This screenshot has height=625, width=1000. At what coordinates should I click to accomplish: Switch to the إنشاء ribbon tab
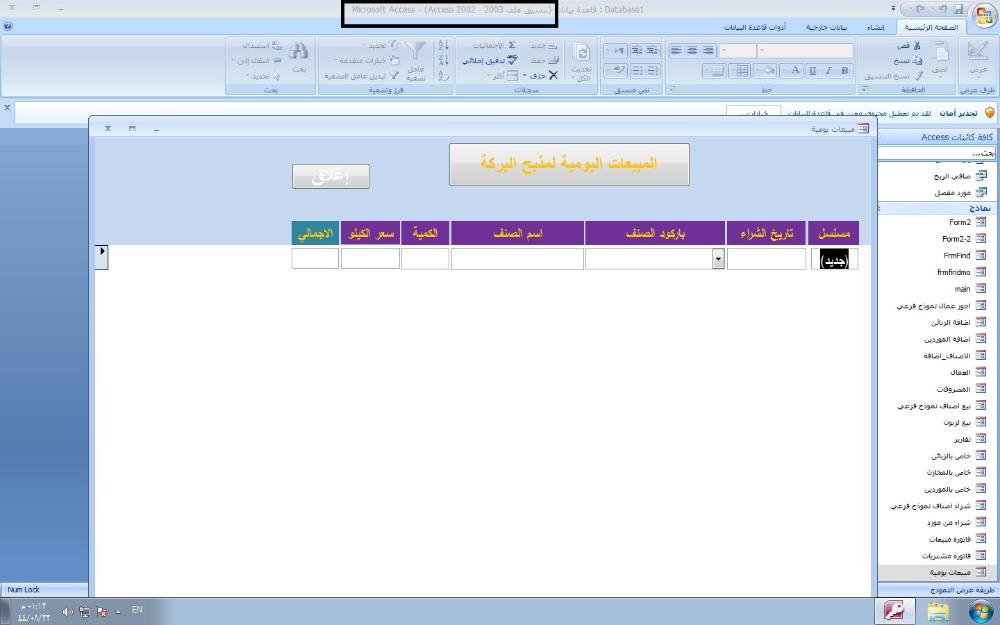point(874,27)
